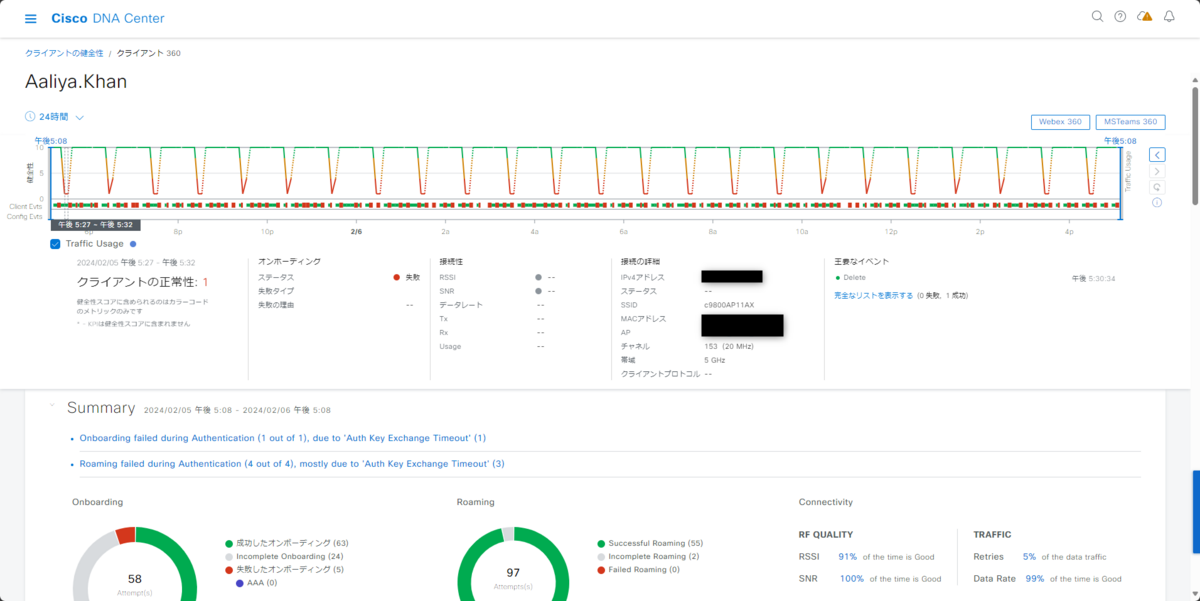Move timeline forward with right chevron
This screenshot has height=601, width=1200.
click(1157, 172)
